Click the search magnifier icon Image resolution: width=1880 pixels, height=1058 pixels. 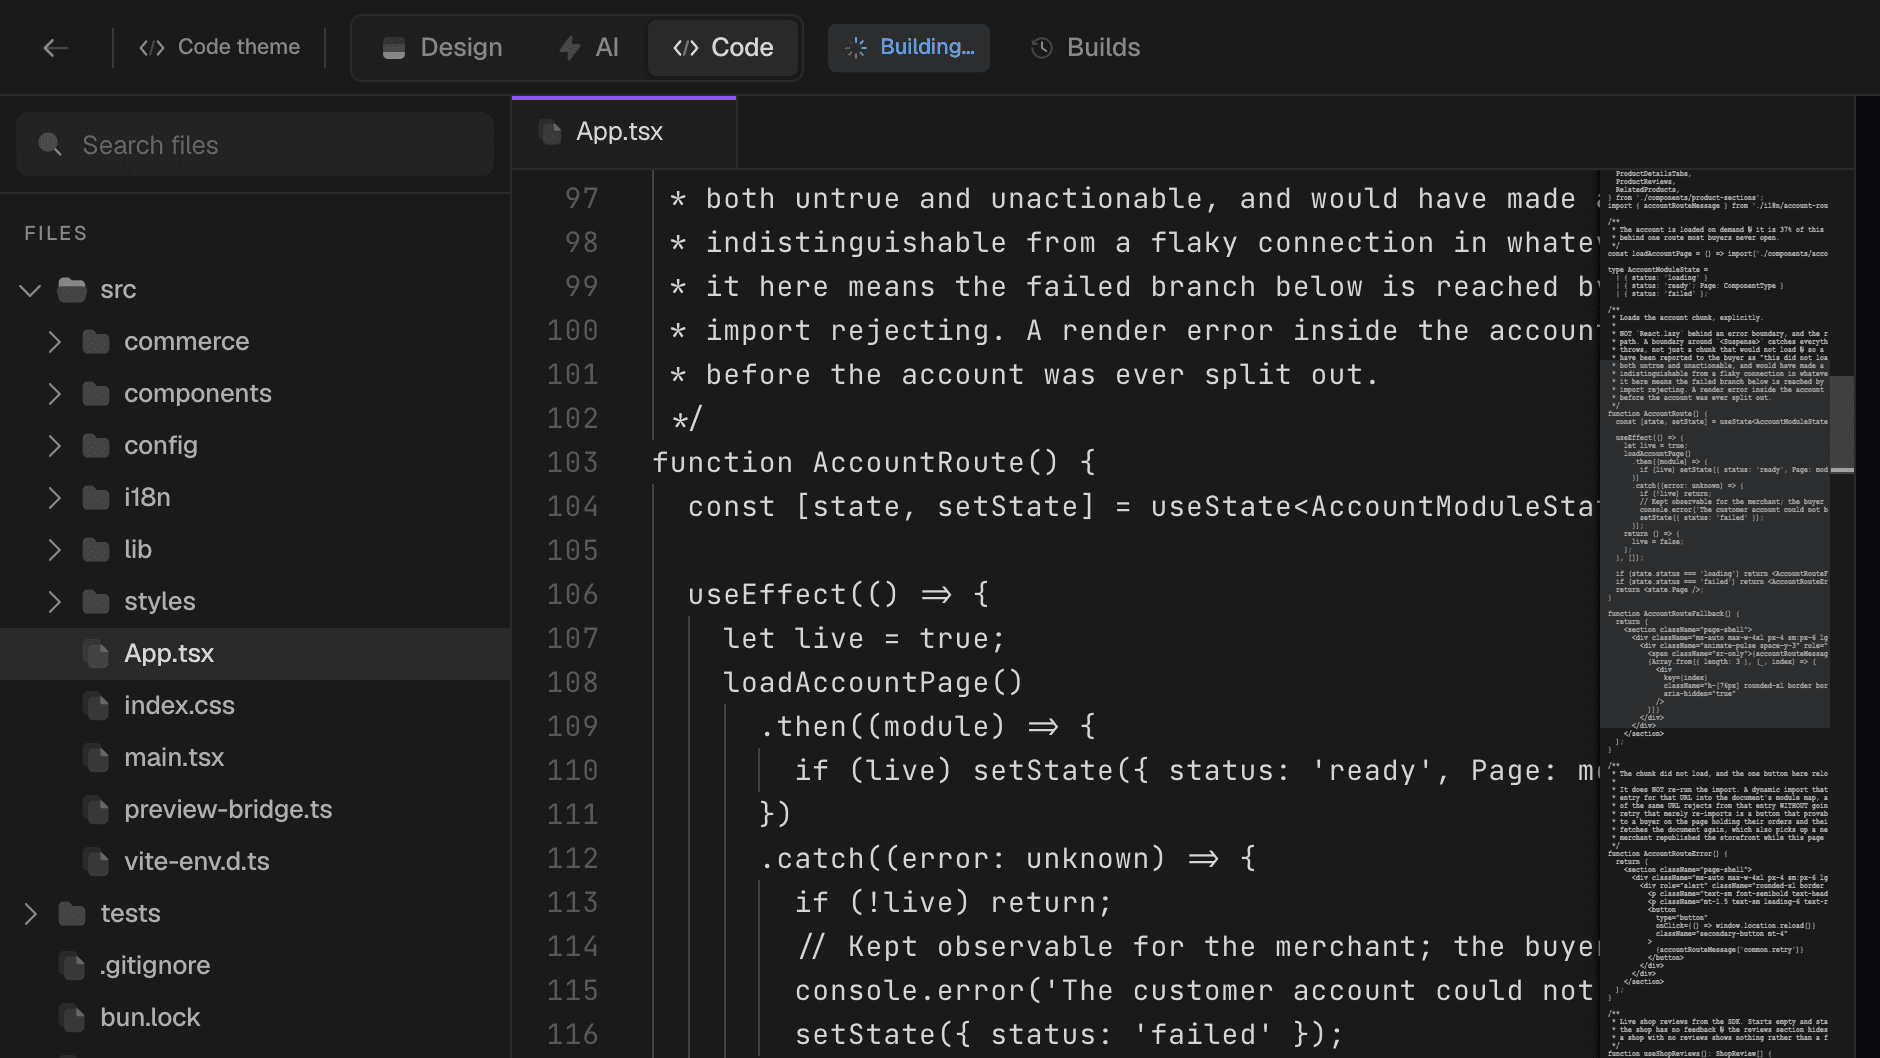(x=50, y=145)
